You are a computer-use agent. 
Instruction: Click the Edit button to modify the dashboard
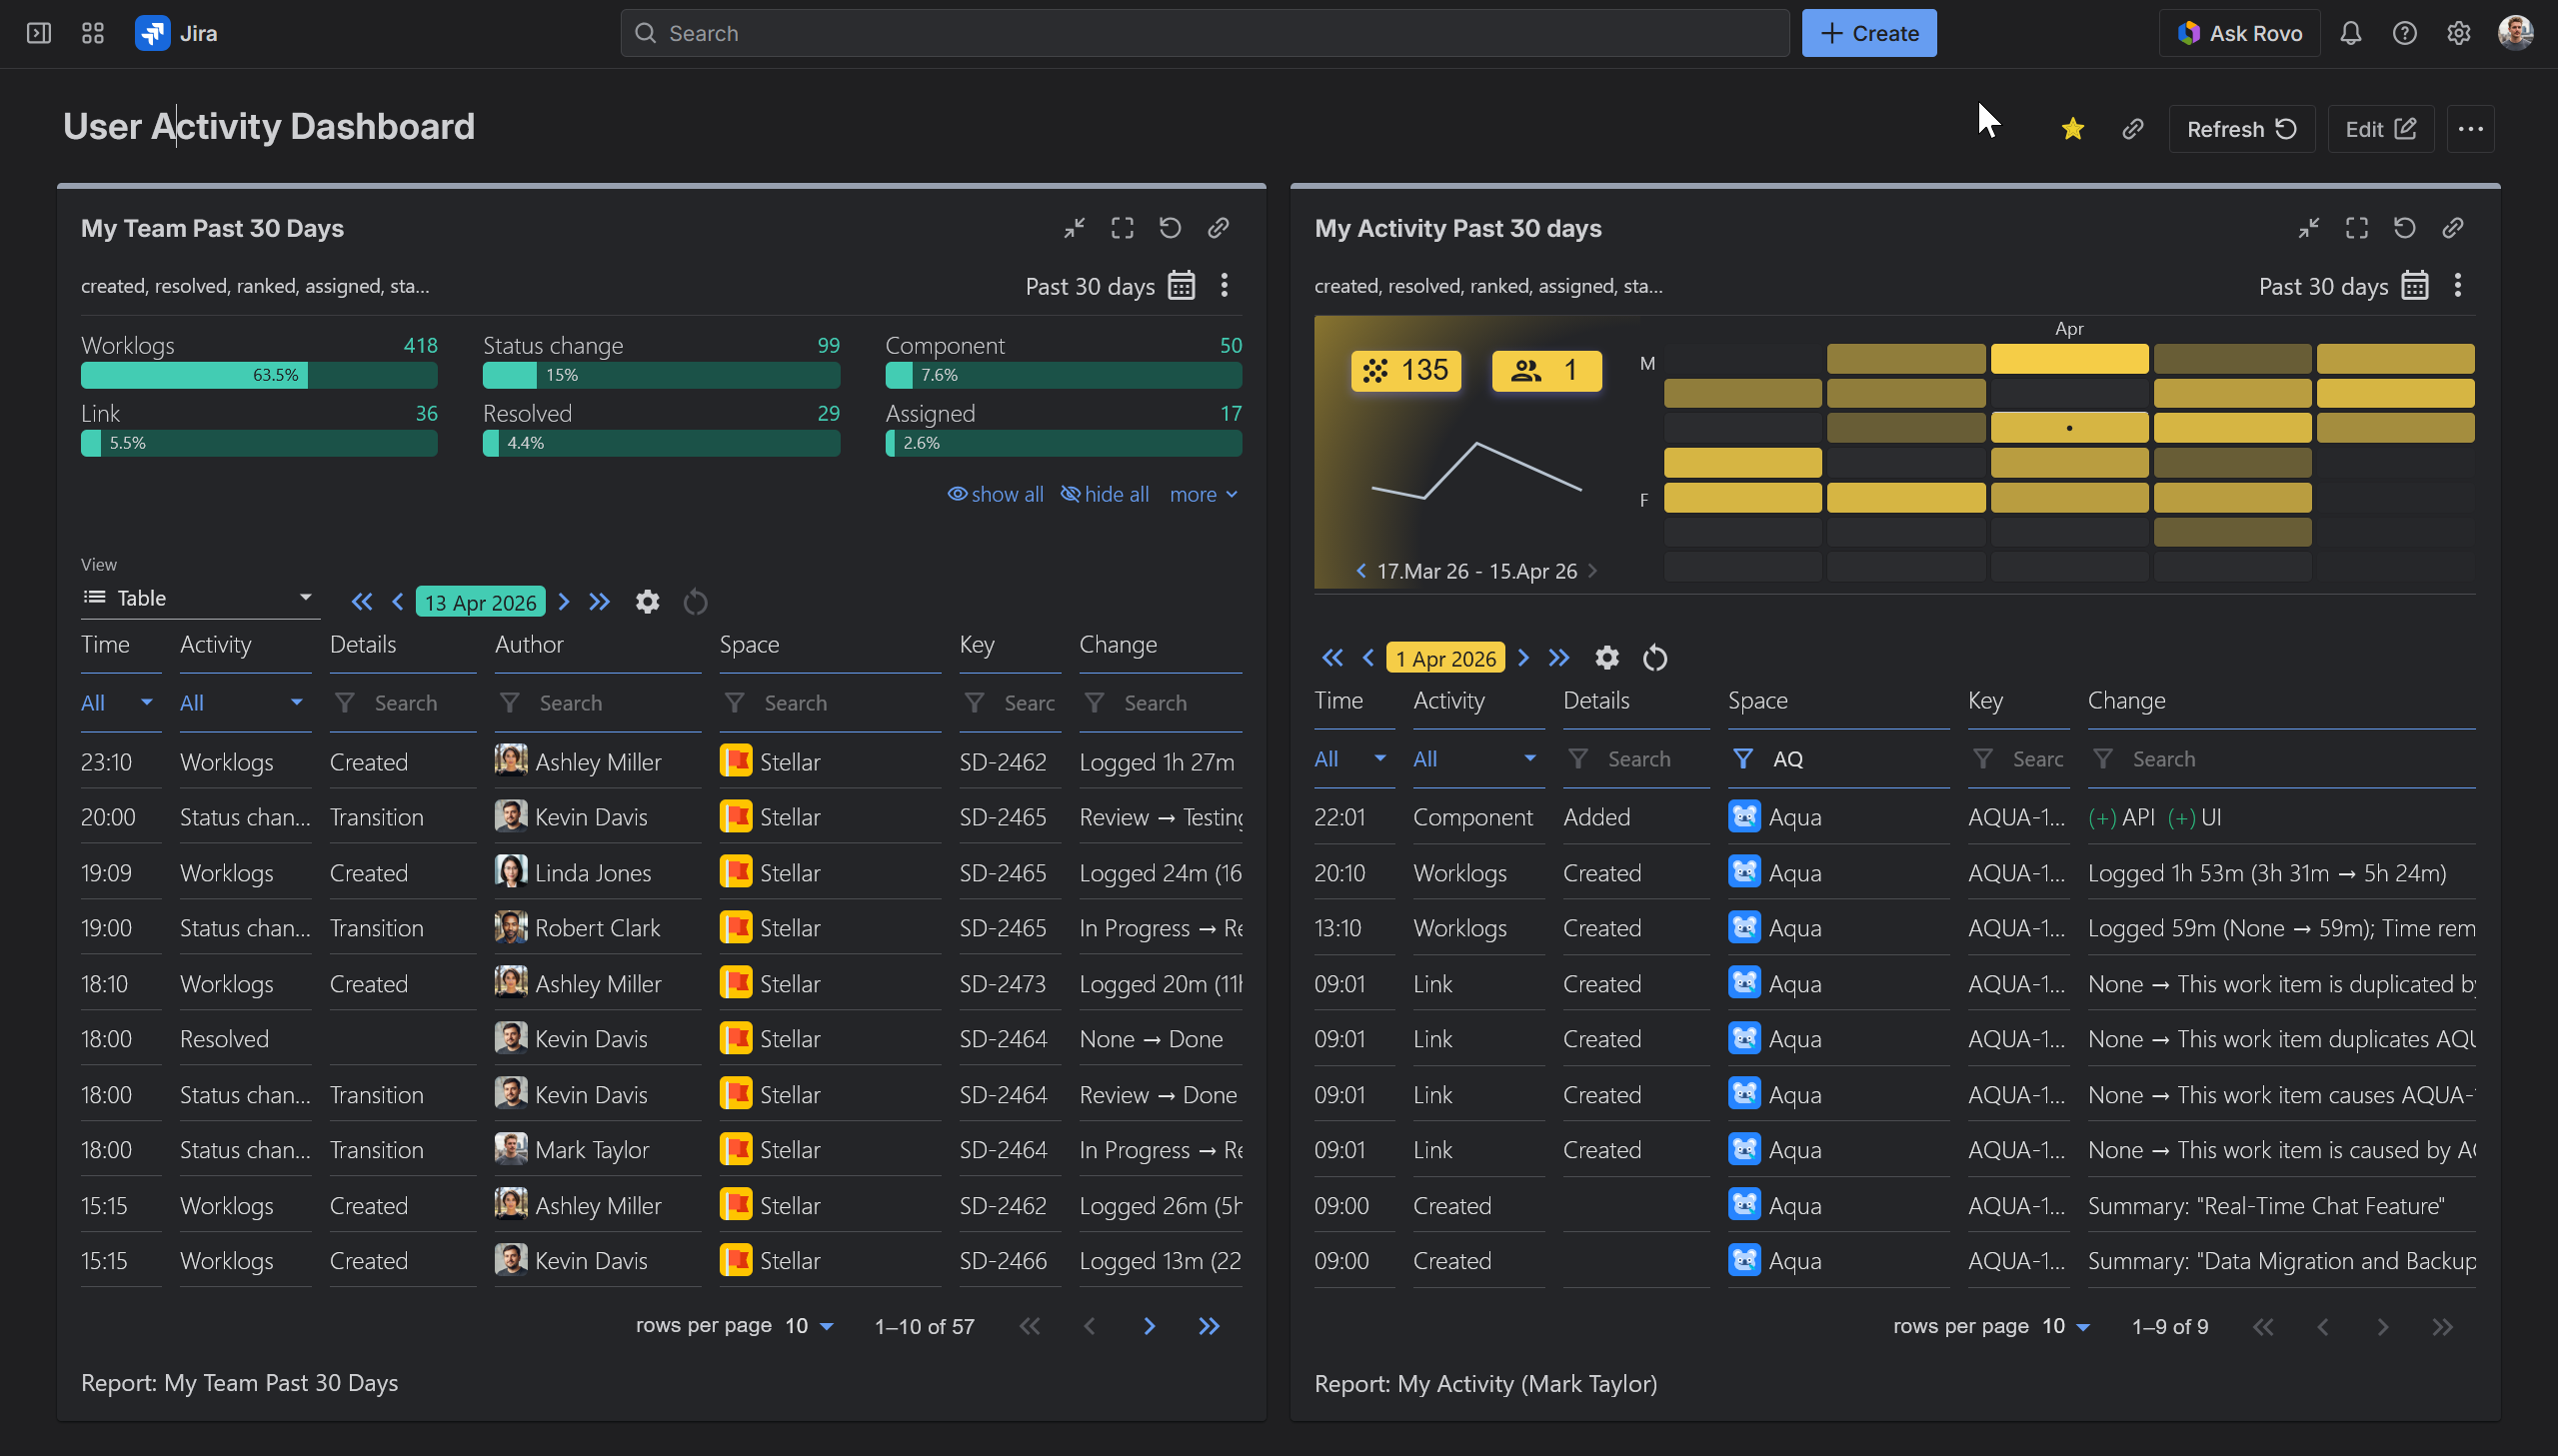pyautogui.click(x=2381, y=128)
